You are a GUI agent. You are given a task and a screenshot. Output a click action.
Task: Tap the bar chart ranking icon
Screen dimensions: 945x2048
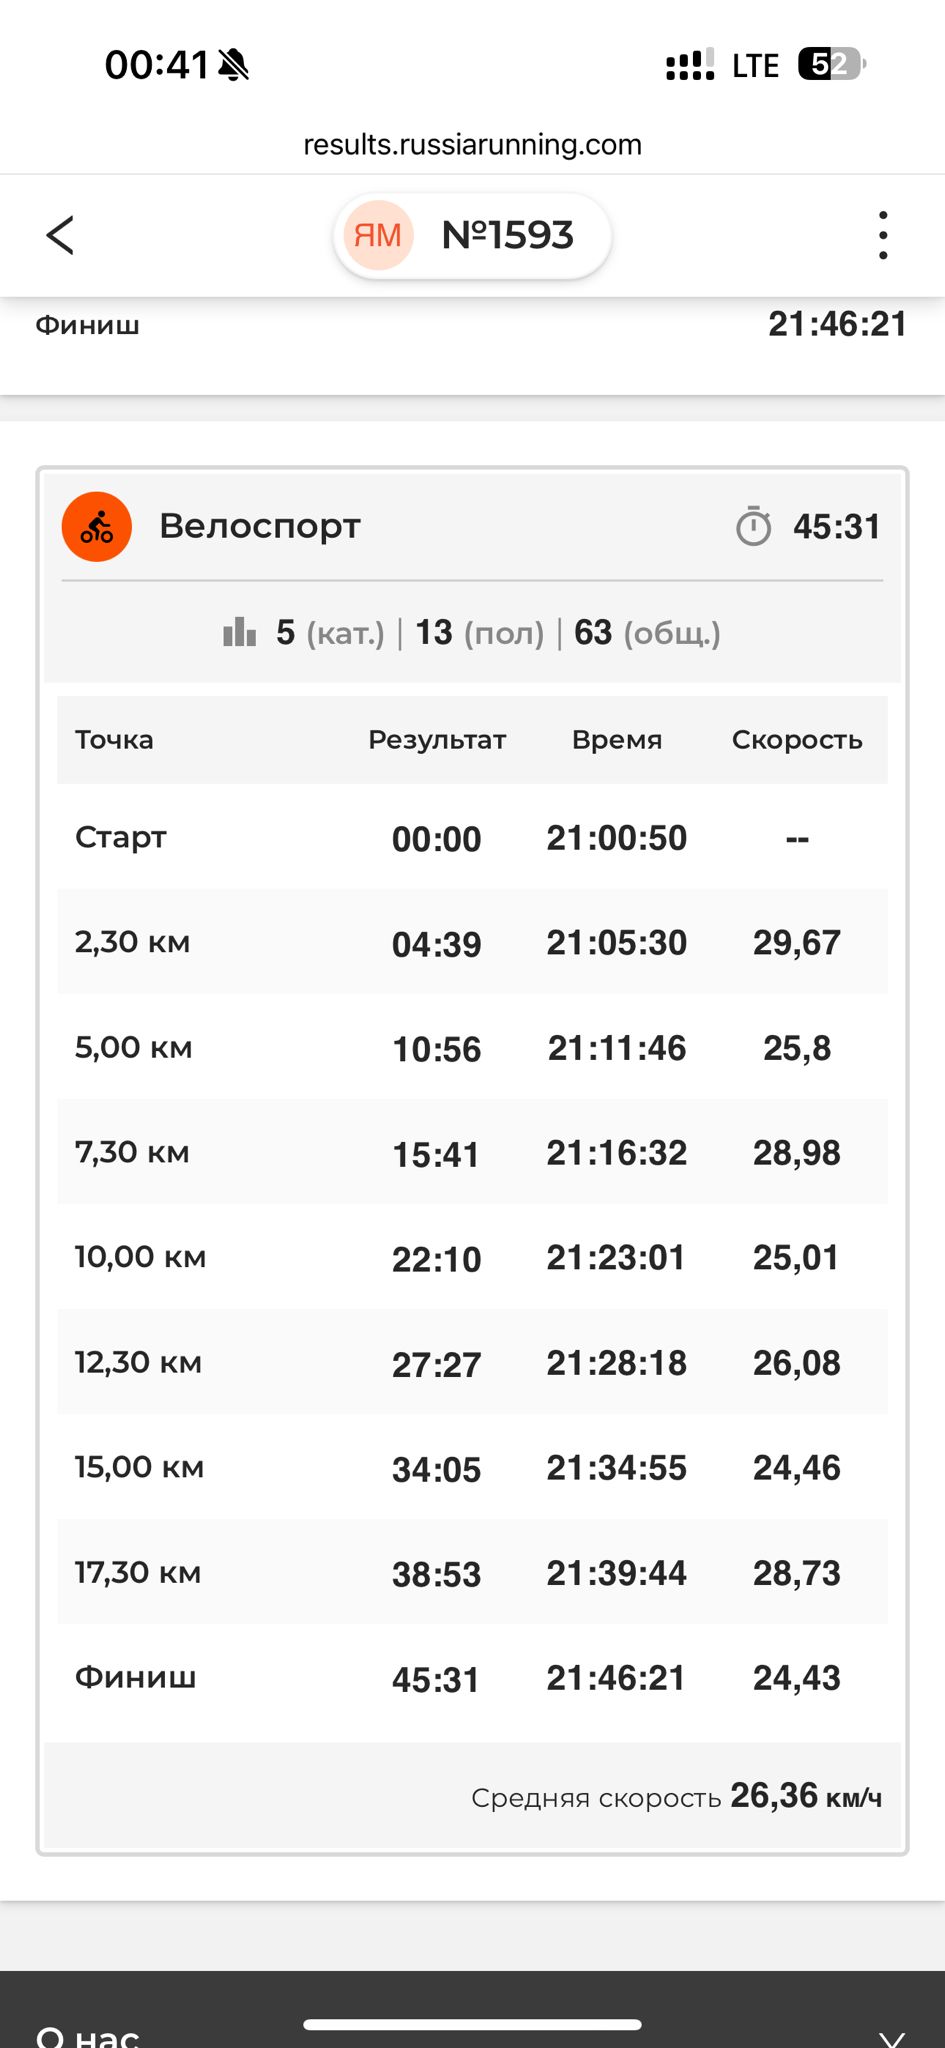tap(240, 631)
